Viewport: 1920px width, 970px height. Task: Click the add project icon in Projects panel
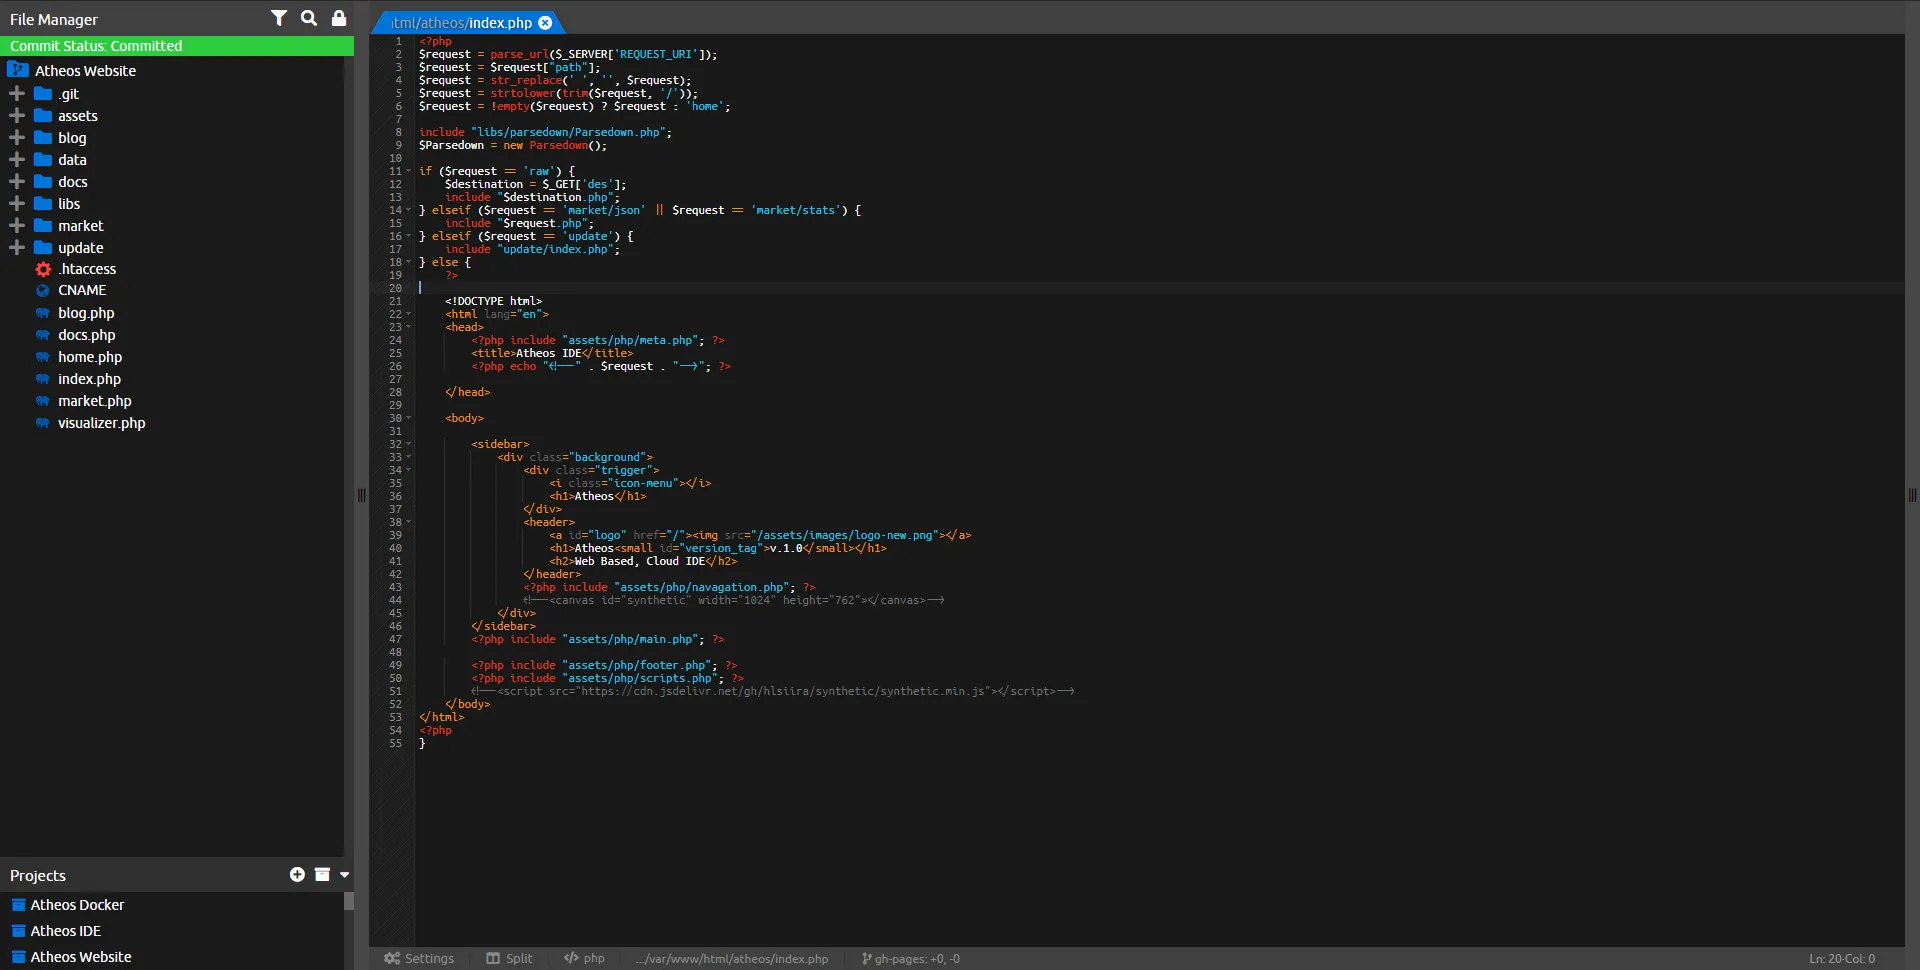click(x=296, y=874)
